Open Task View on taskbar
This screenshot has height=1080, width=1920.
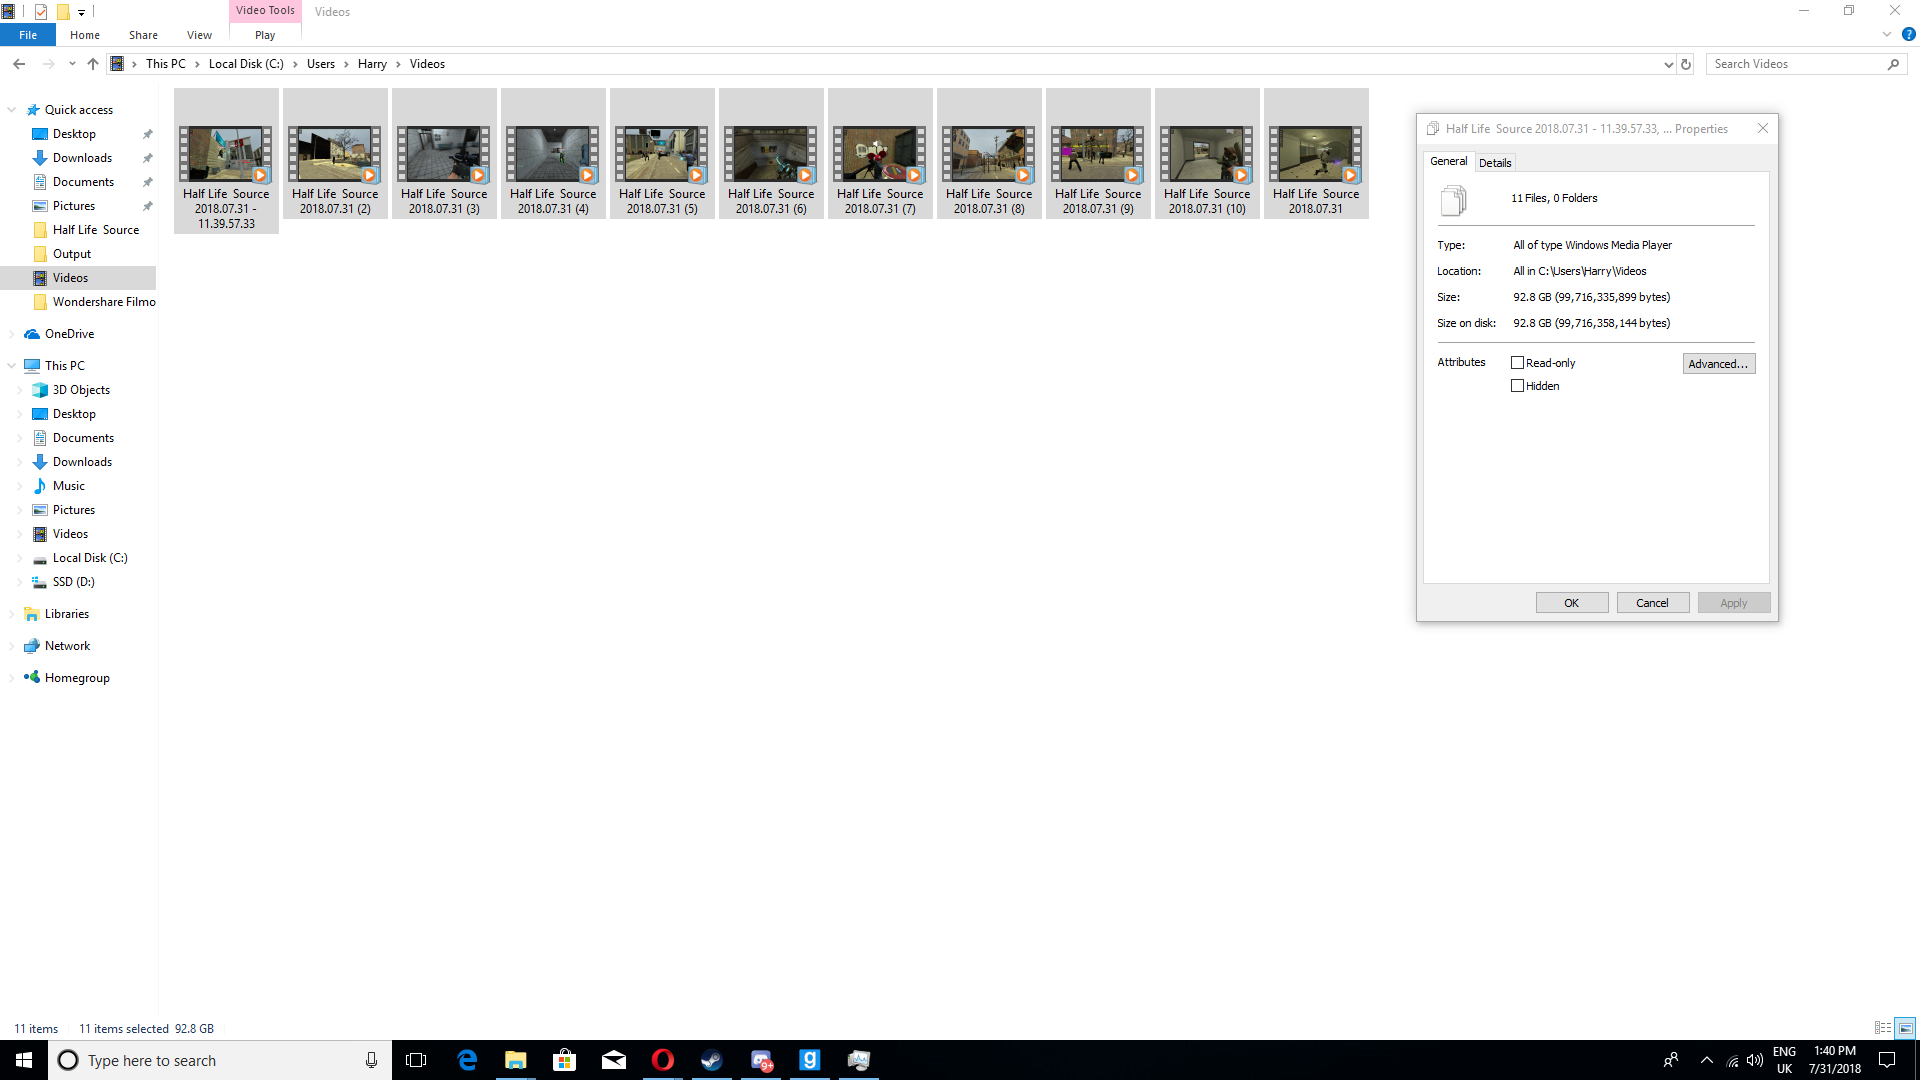coord(416,1060)
